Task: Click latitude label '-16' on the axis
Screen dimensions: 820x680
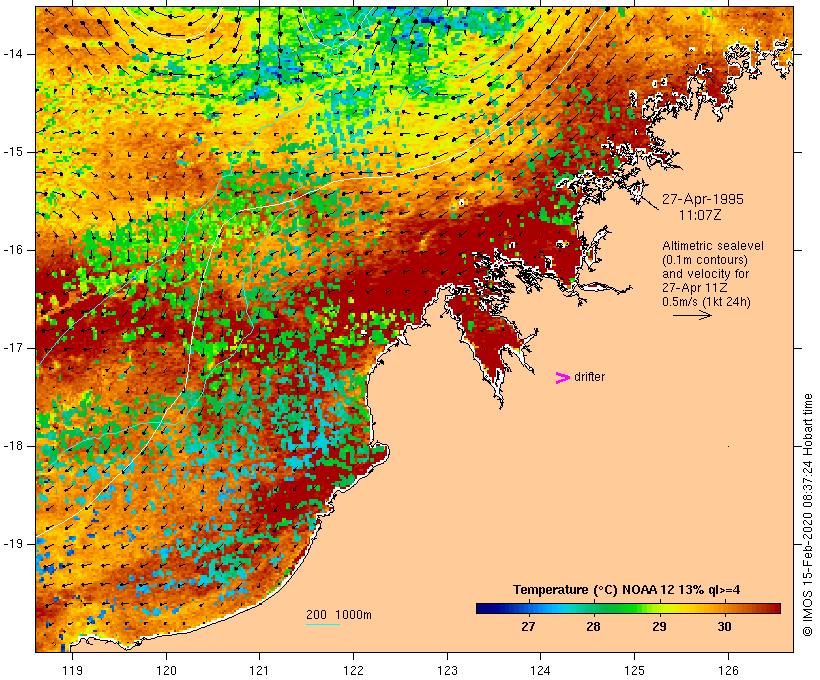Action: [x=13, y=250]
